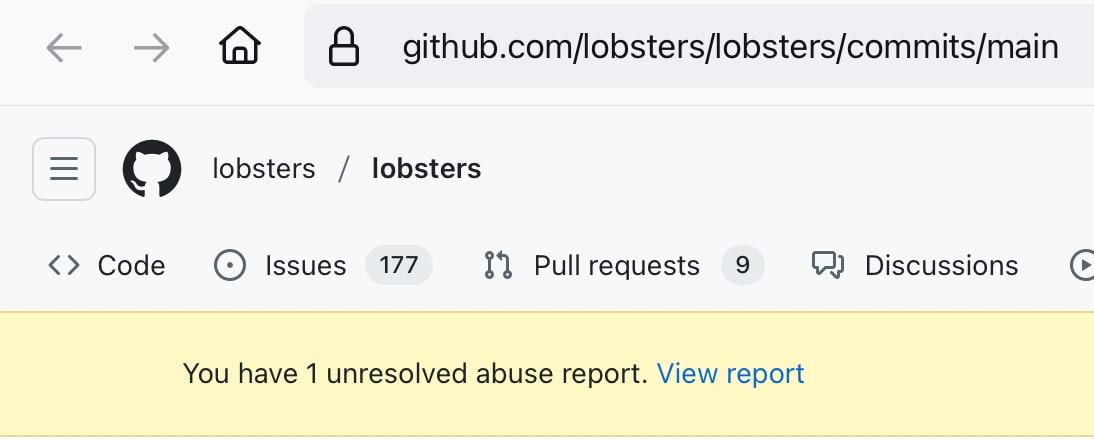
Task: Open the View report link
Action: coord(730,374)
